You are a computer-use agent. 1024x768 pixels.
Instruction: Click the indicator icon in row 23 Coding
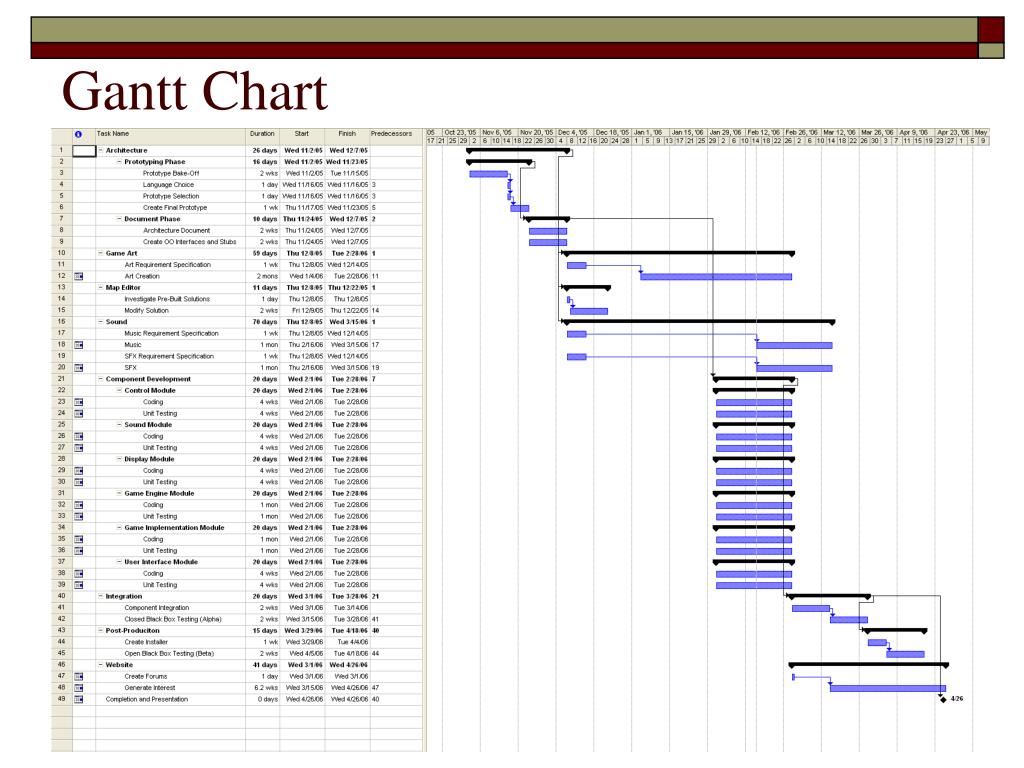point(79,402)
